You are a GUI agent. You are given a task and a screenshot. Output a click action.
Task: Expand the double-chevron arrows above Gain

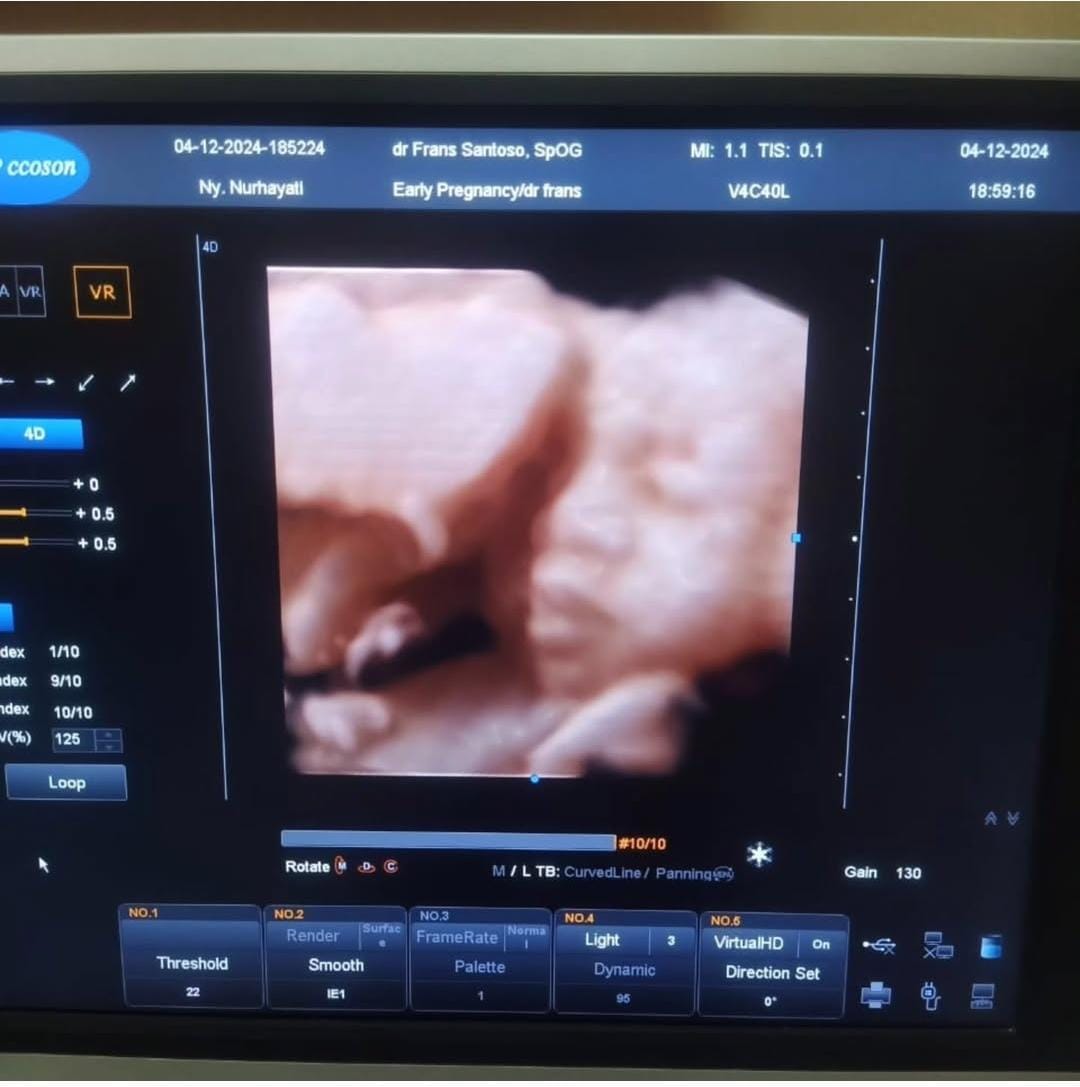pos(1001,819)
